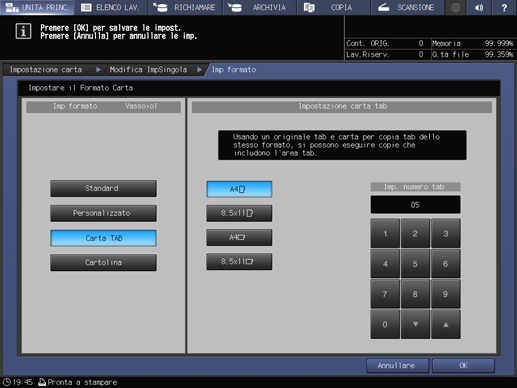Tap keypad digit 0

385,324
